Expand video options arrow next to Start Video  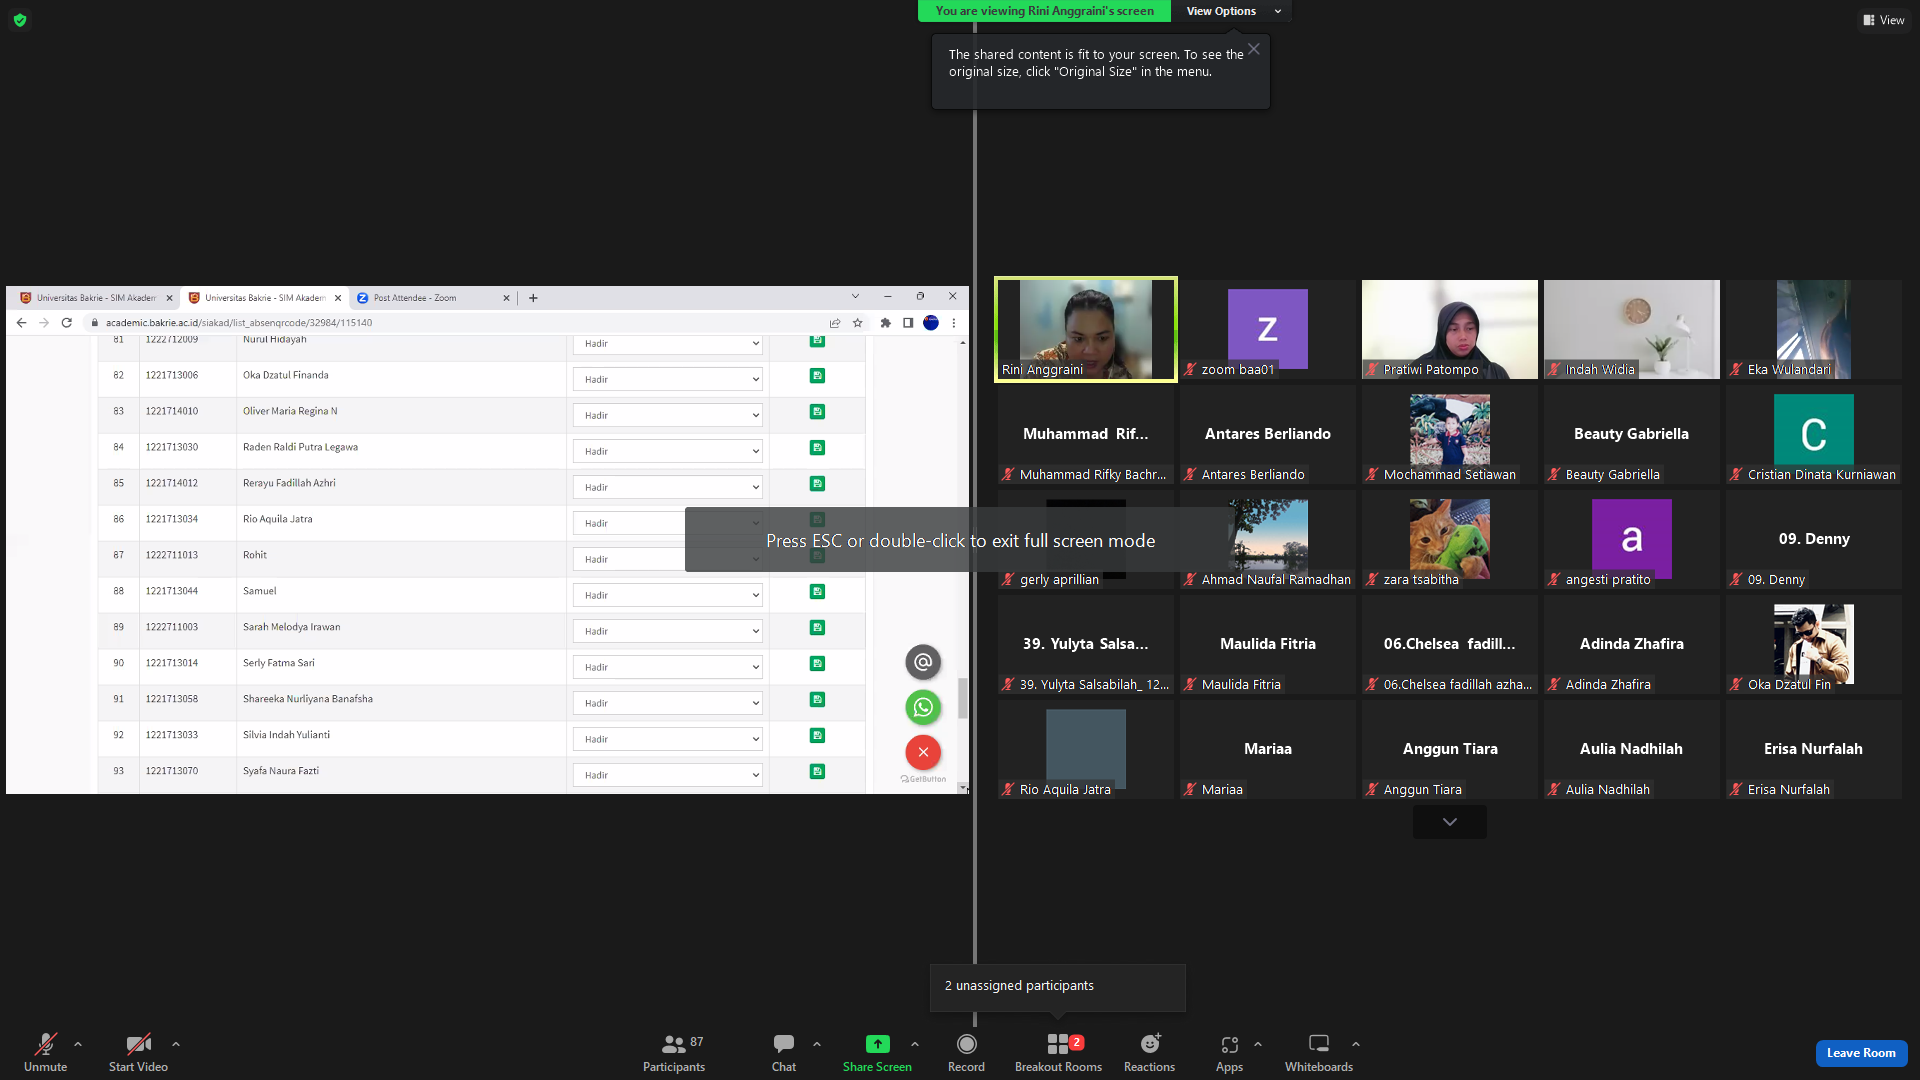(x=176, y=1044)
